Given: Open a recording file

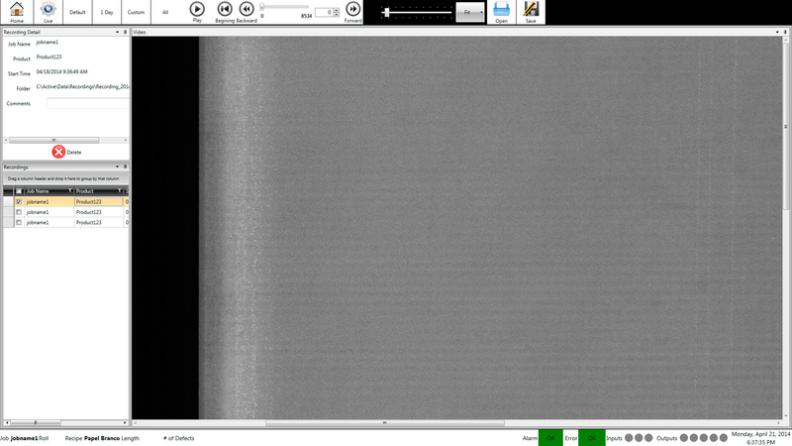Looking at the screenshot, I should (501, 12).
